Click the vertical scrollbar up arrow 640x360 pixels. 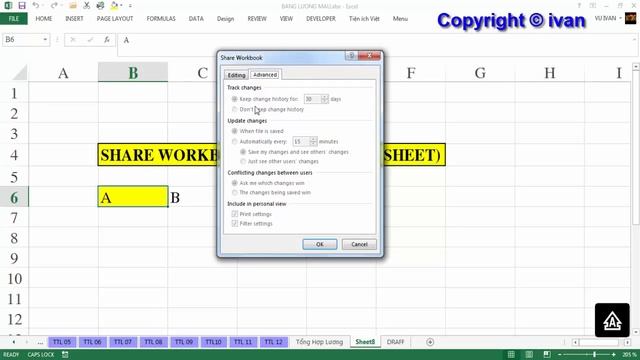click(x=636, y=67)
